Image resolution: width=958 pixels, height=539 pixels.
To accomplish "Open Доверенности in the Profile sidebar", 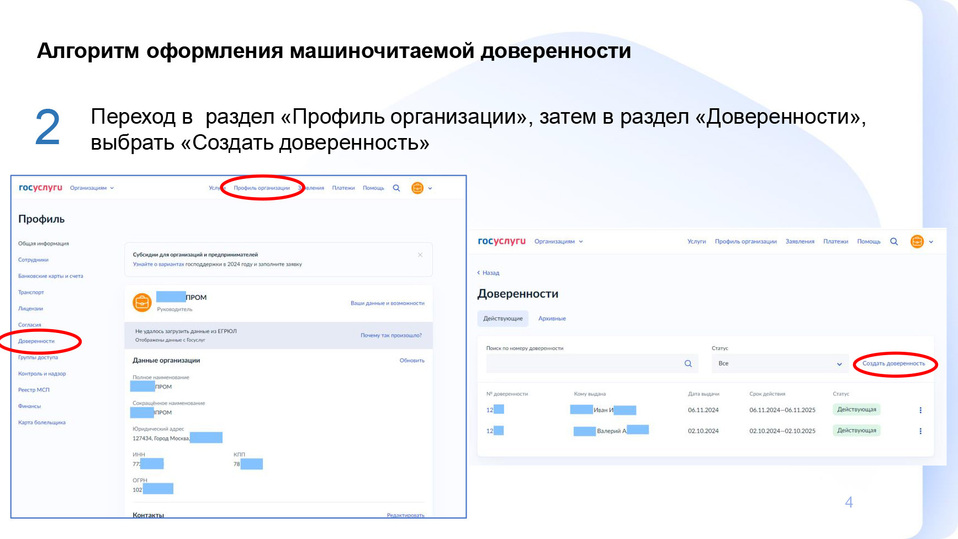I will (x=37, y=341).
